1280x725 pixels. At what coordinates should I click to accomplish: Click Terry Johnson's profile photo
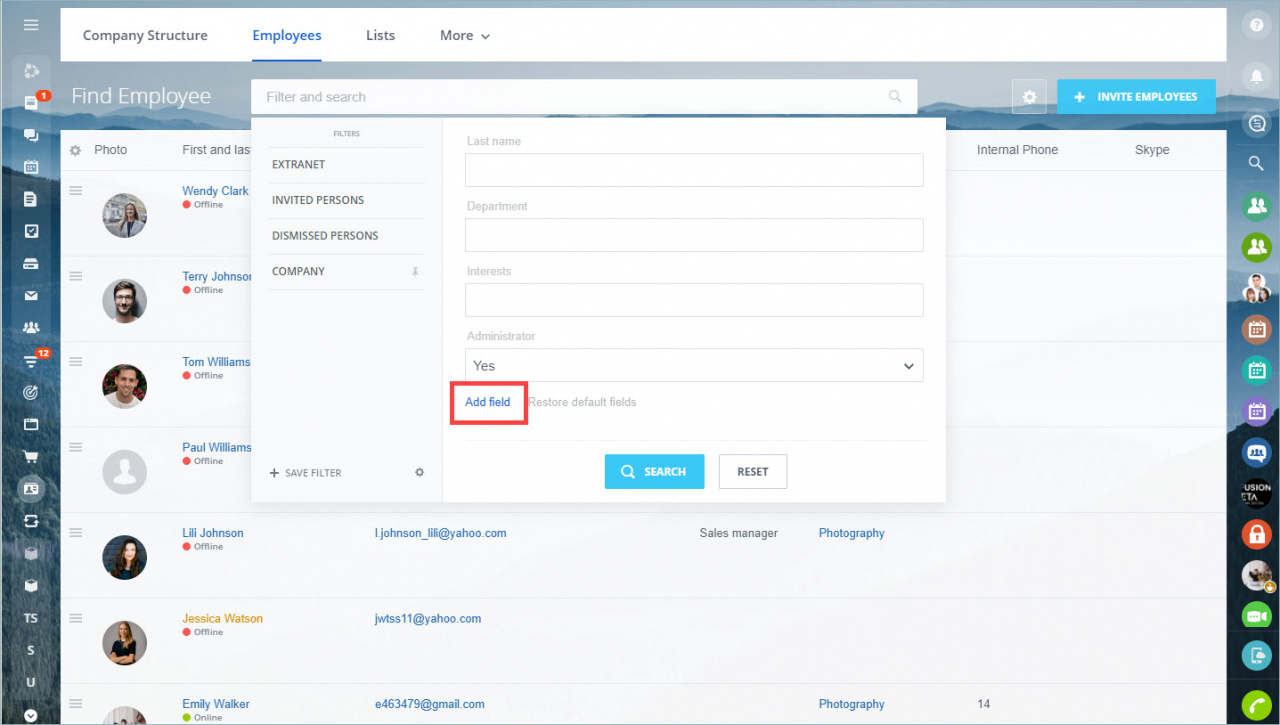(x=125, y=300)
